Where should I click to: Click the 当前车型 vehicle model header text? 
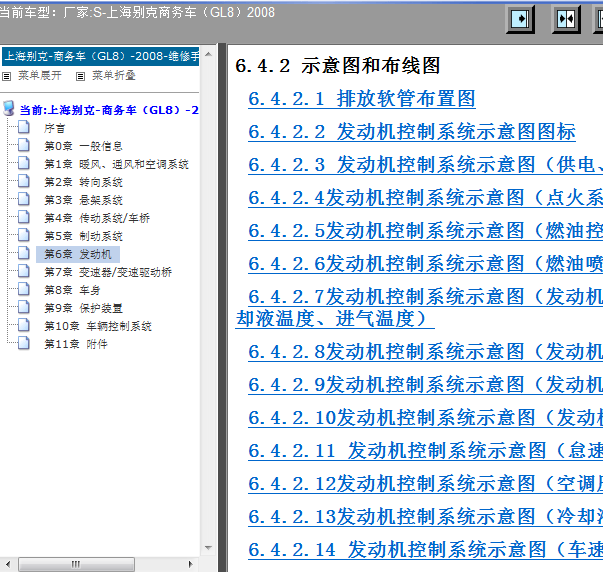pyautogui.click(x=137, y=13)
